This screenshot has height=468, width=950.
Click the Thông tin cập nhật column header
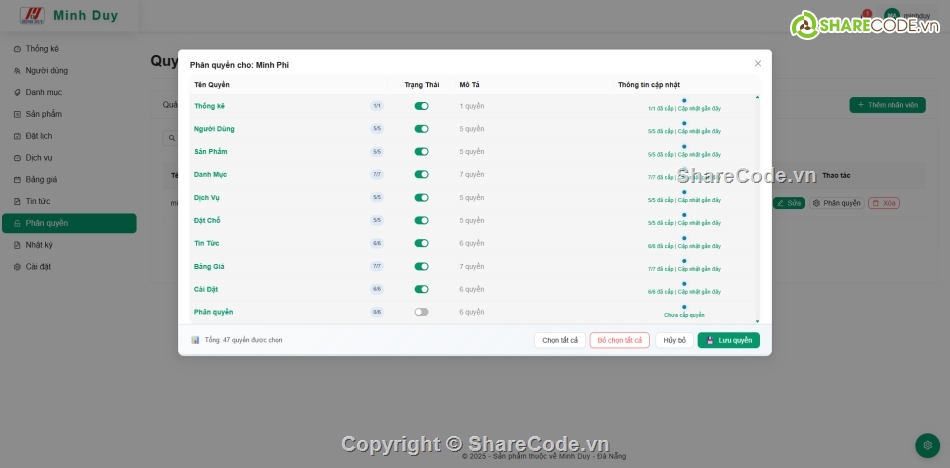[649, 85]
